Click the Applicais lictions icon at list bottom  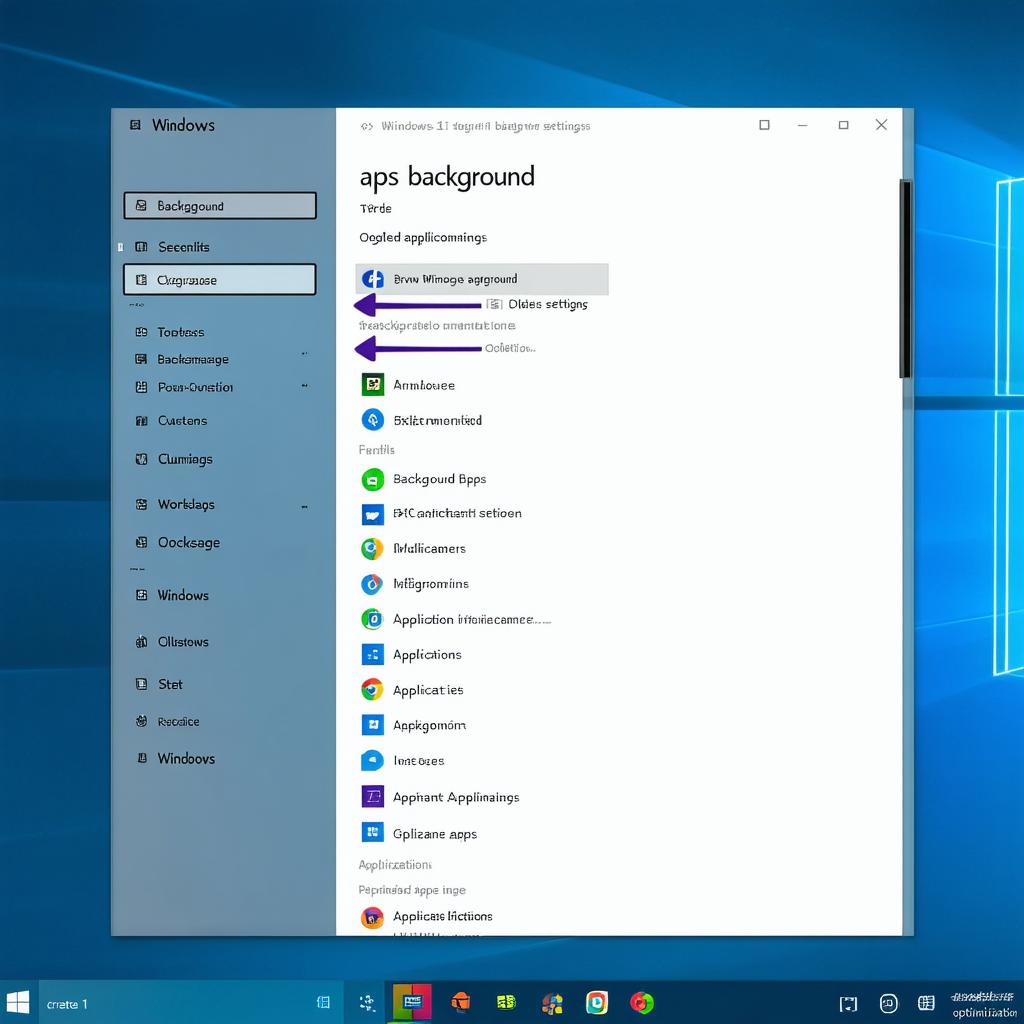pos(372,916)
